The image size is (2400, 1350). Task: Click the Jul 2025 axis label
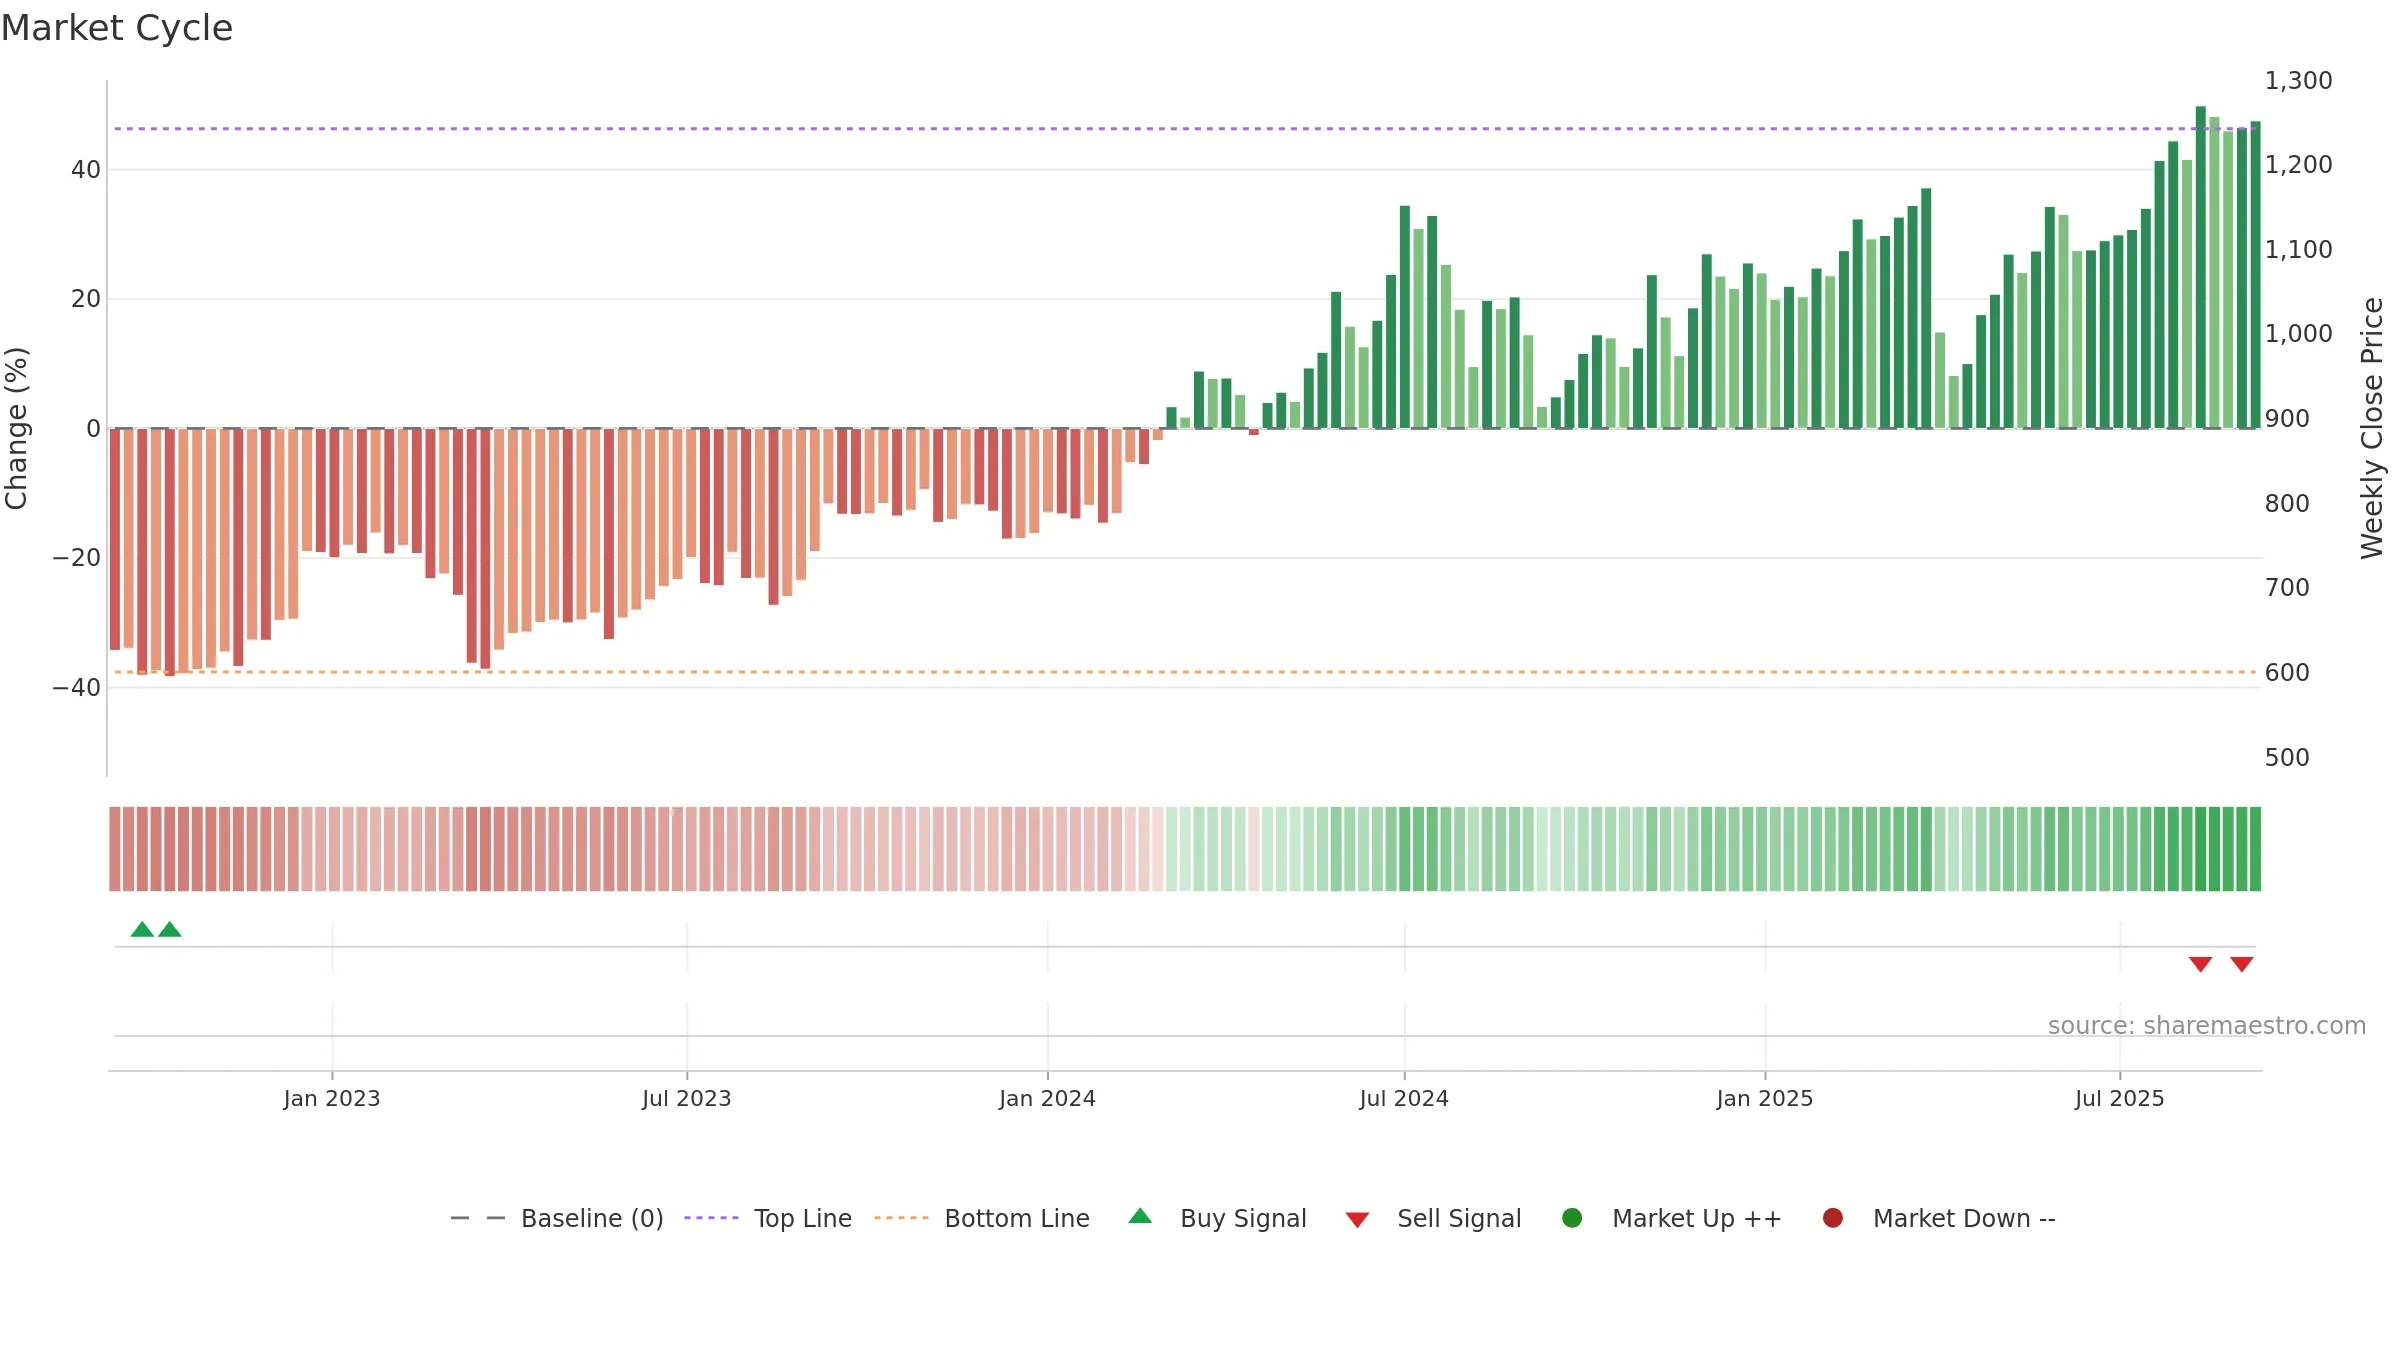click(2120, 1099)
